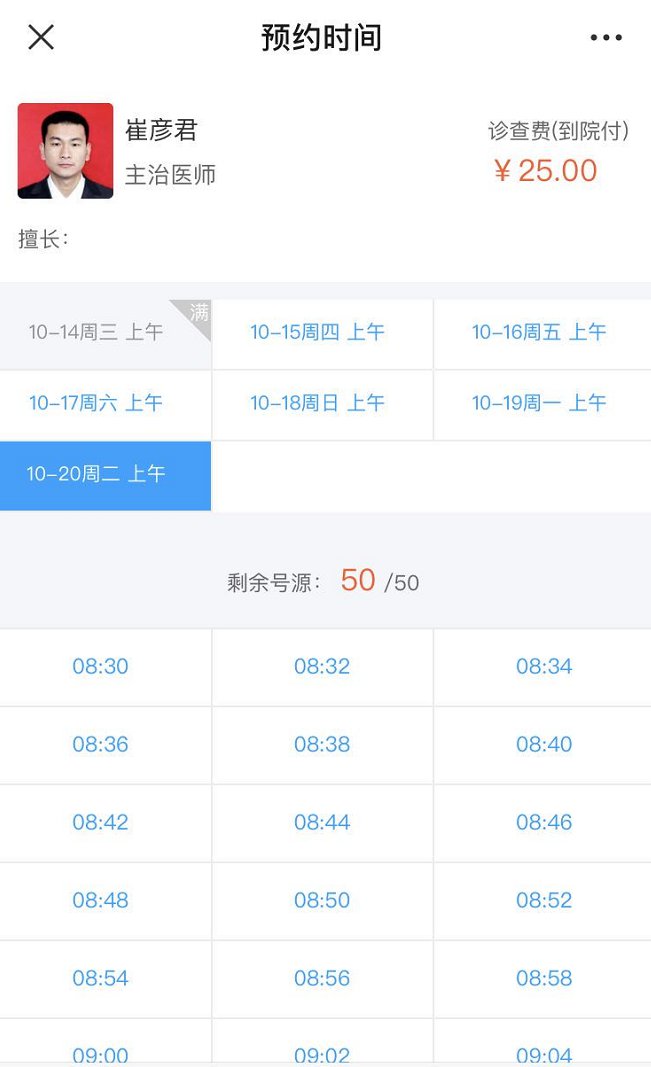Choose the 08:32 appointment time
Screen dimensions: 651x1067
click(322, 667)
